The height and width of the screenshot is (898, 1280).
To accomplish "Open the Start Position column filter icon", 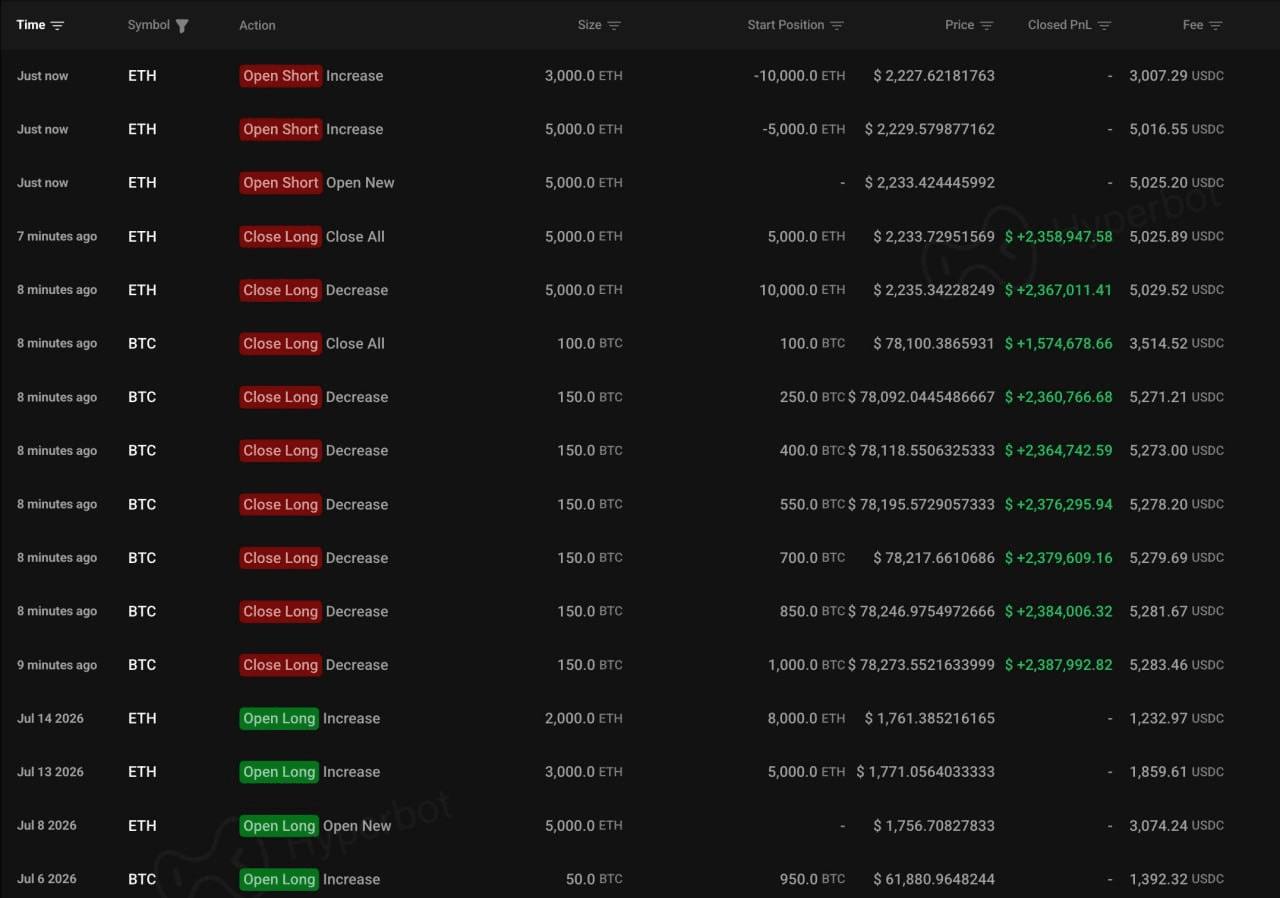I will tap(837, 25).
